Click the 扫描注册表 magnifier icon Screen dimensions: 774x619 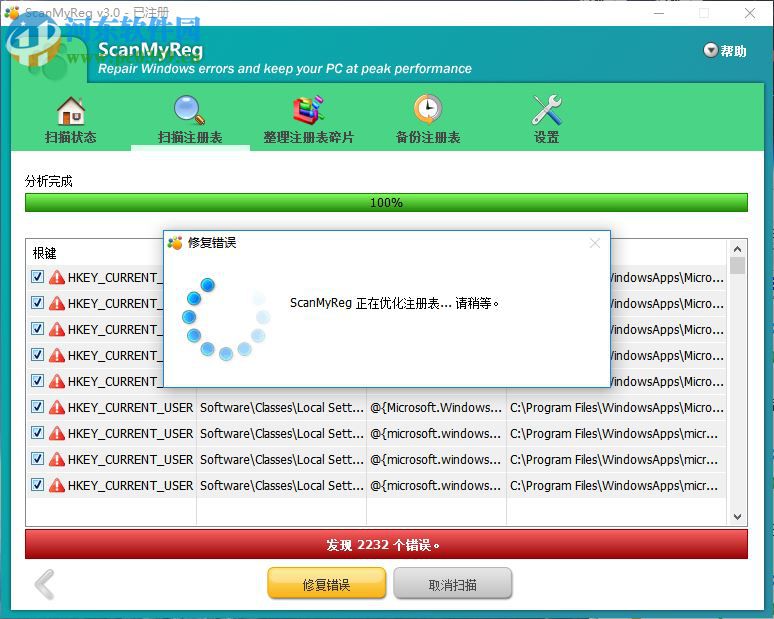190,110
